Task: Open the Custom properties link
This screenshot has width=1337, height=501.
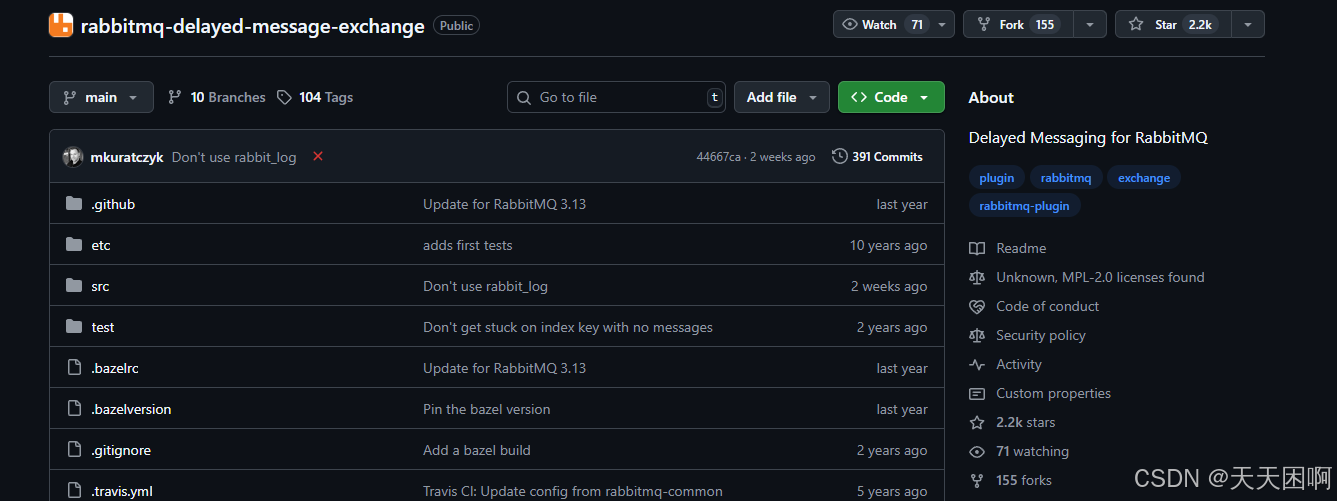Action: 1040,393
